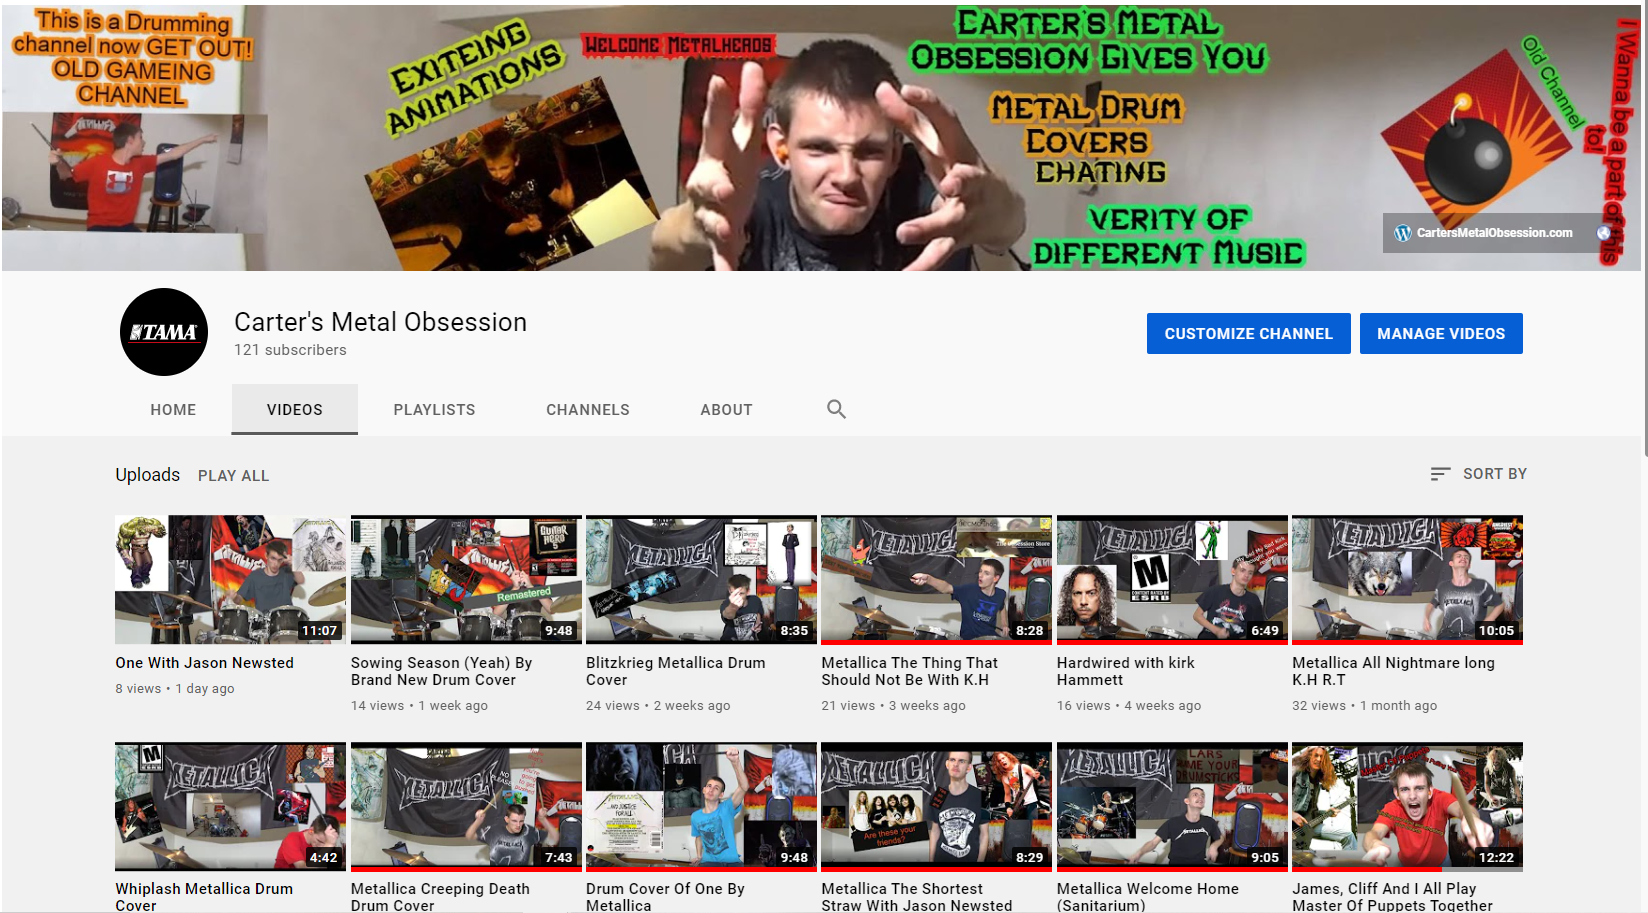Click "32 views • 1 month ago" text
The height and width of the screenshot is (913, 1648).
tap(1364, 706)
